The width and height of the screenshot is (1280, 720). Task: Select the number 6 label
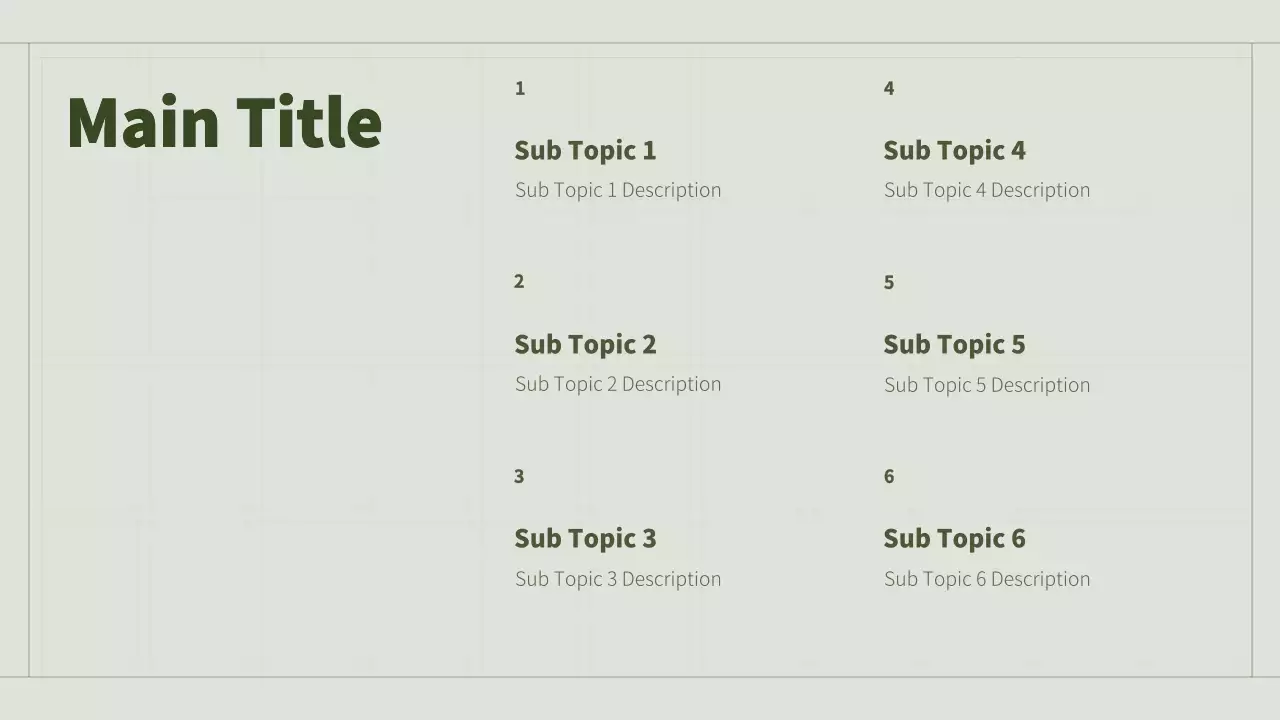pyautogui.click(x=889, y=477)
